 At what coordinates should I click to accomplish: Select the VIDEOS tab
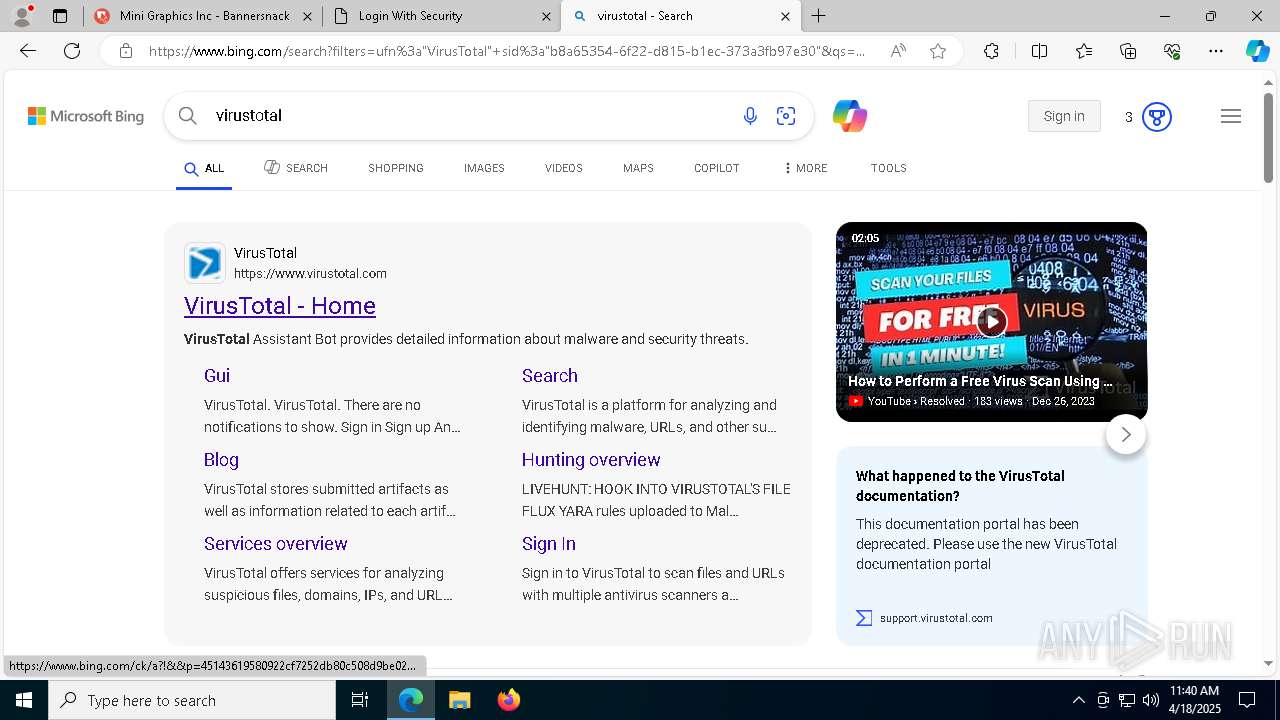(564, 168)
